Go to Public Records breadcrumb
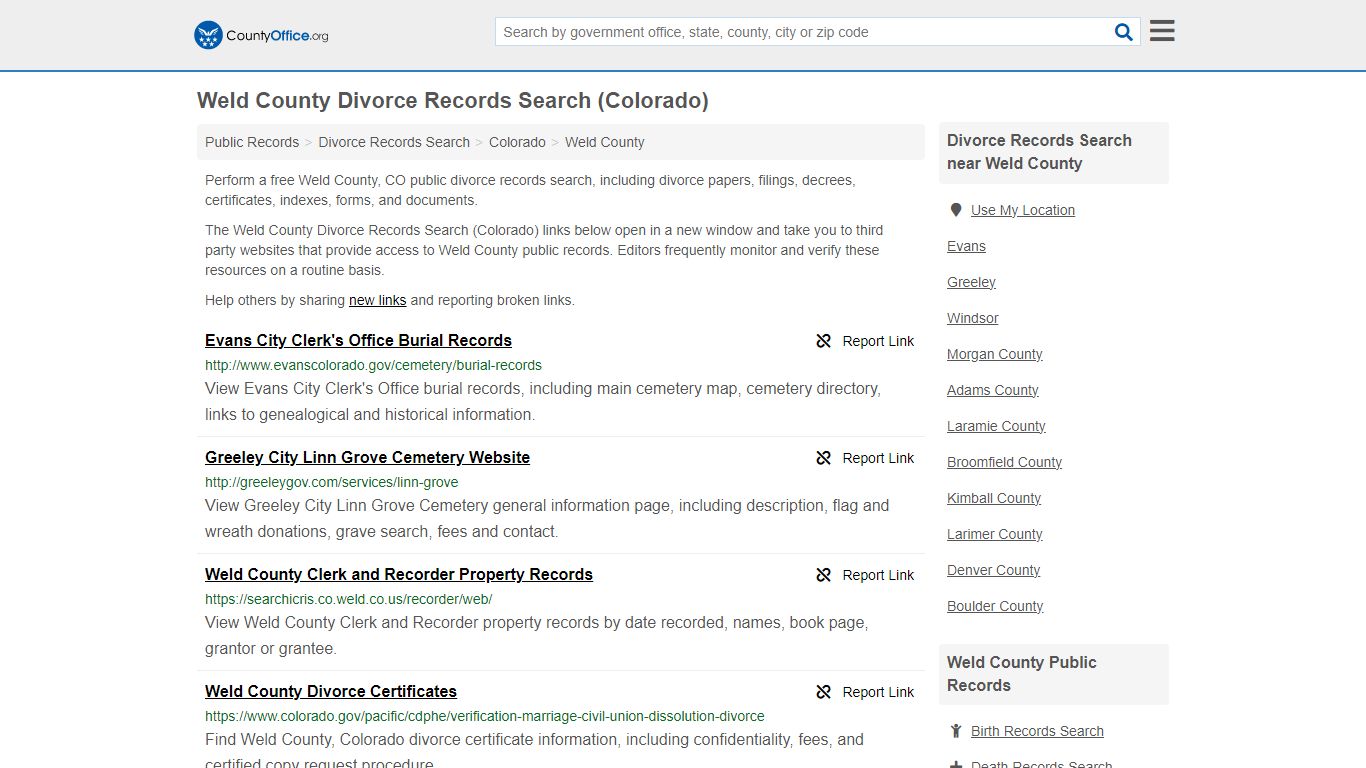 pyautogui.click(x=252, y=142)
